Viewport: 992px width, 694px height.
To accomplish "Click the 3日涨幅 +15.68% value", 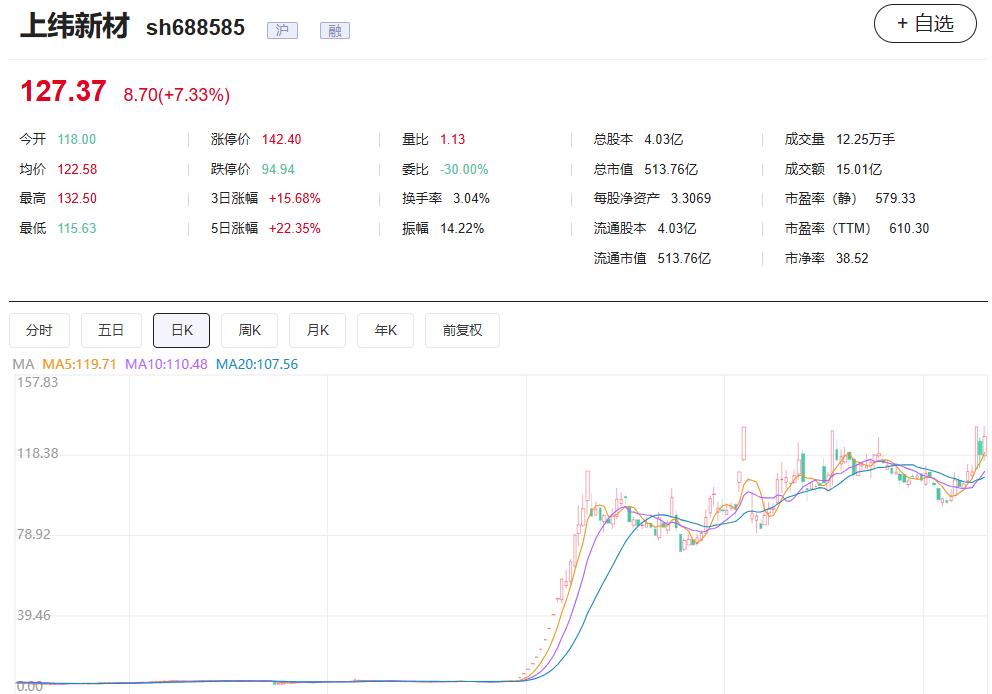I will (297, 198).
